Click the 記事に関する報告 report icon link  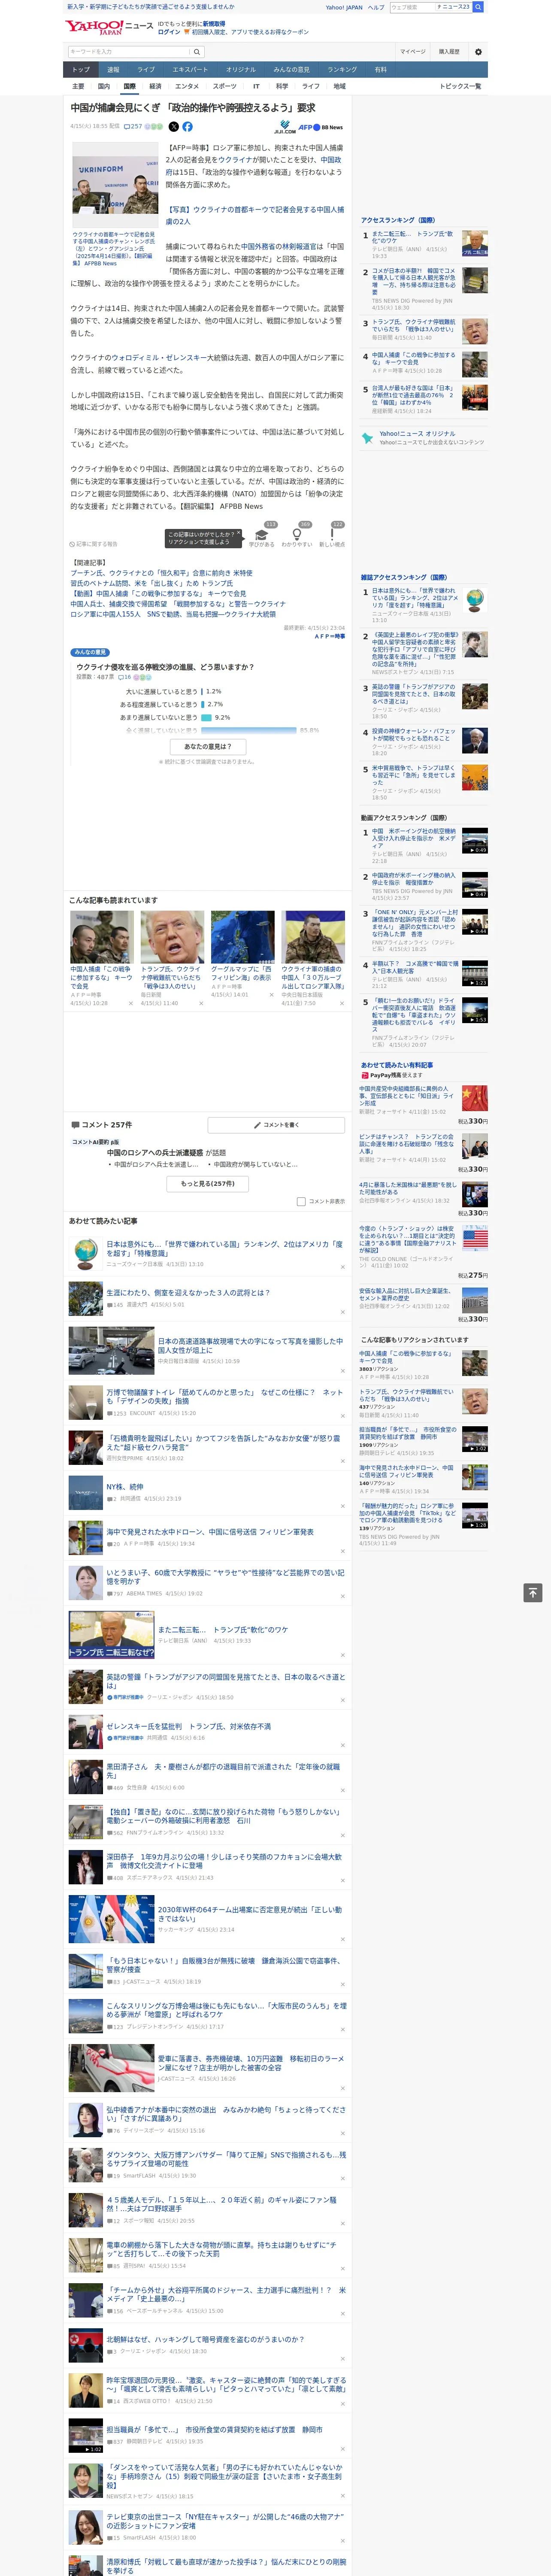click(94, 544)
